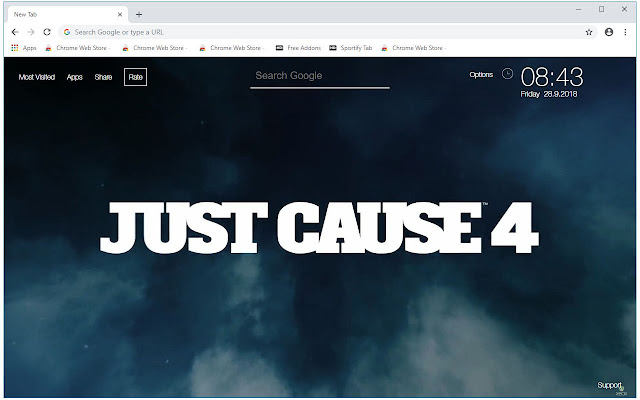640x400 pixels.
Task: Select the New Tab browser tab
Action: 67,15
